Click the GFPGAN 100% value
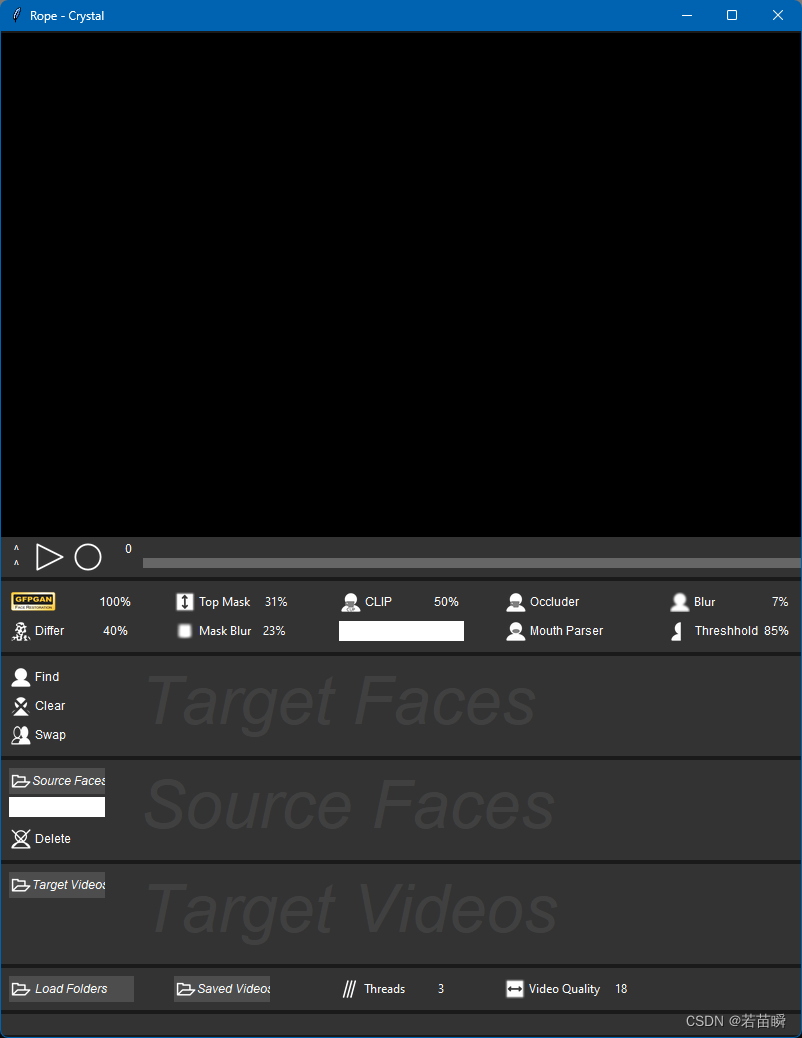Image resolution: width=802 pixels, height=1038 pixels. click(x=115, y=602)
